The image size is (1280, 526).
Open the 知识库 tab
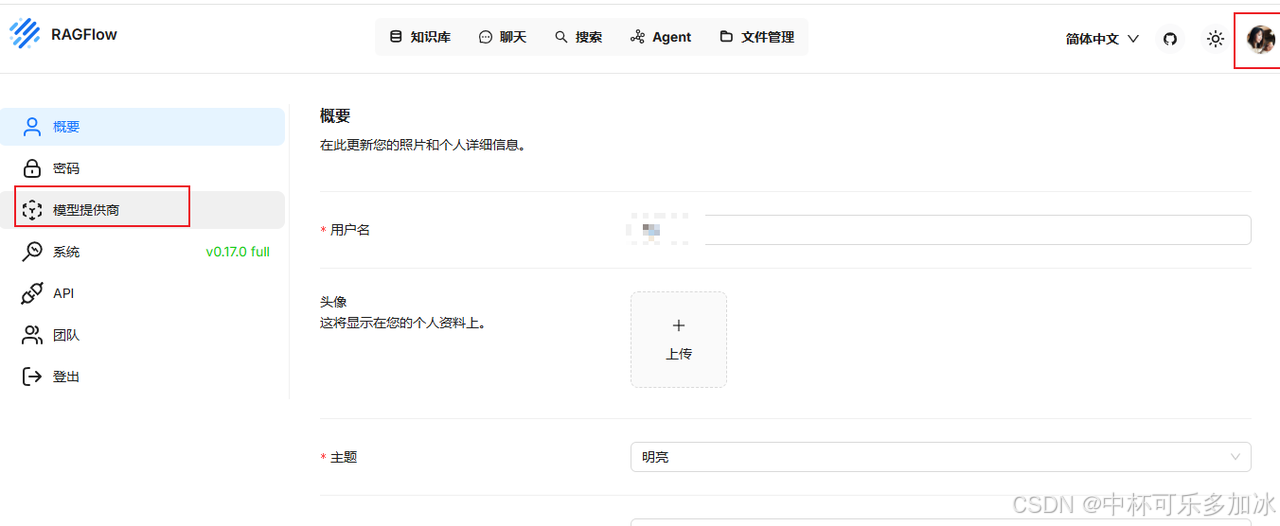click(x=420, y=37)
